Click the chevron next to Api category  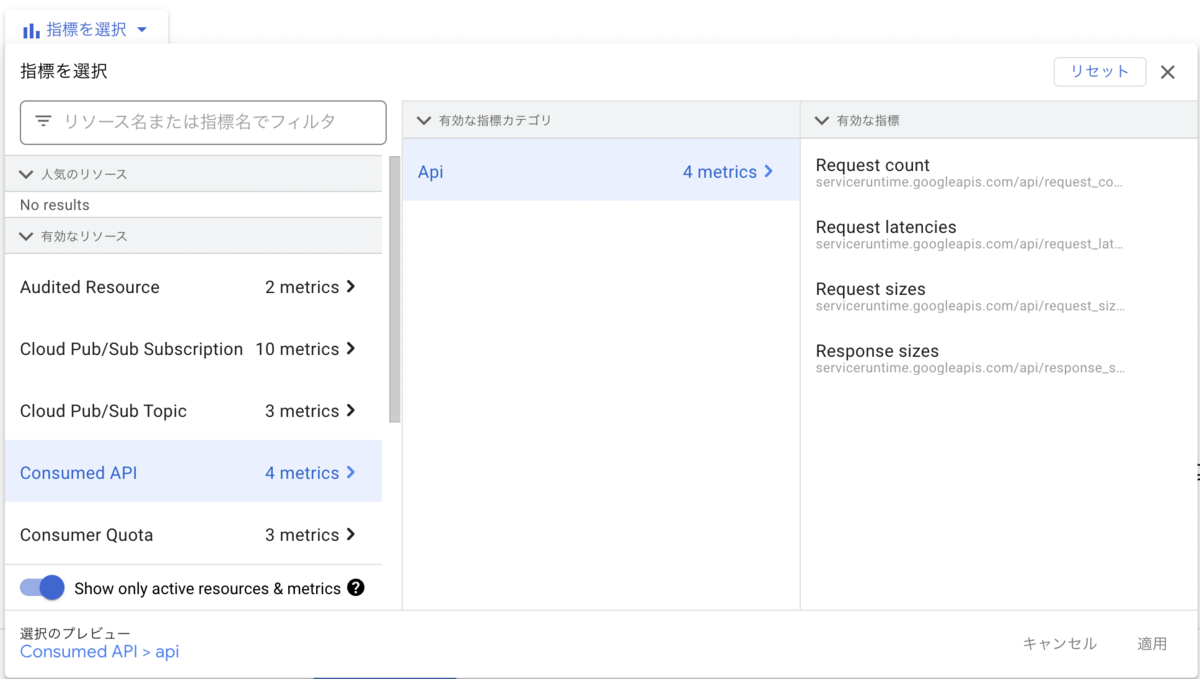coord(767,171)
